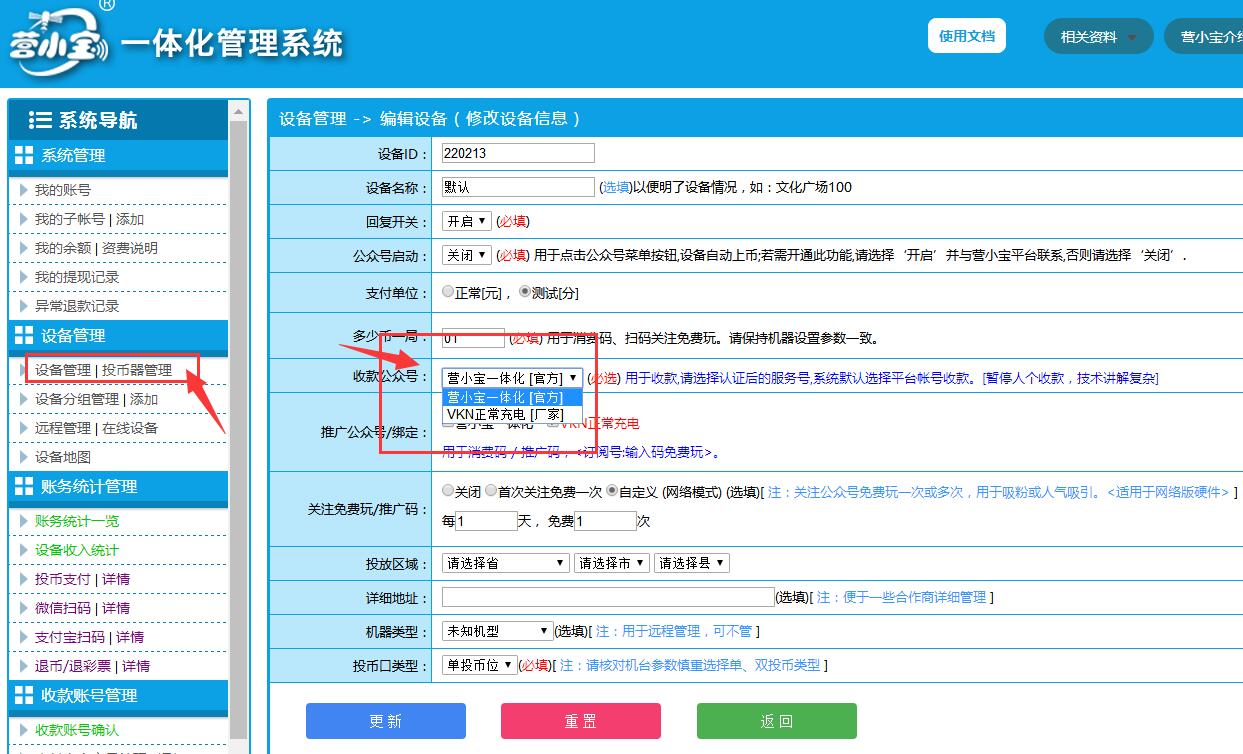Click the 设备ID input field
1243x754 pixels.
[x=518, y=153]
